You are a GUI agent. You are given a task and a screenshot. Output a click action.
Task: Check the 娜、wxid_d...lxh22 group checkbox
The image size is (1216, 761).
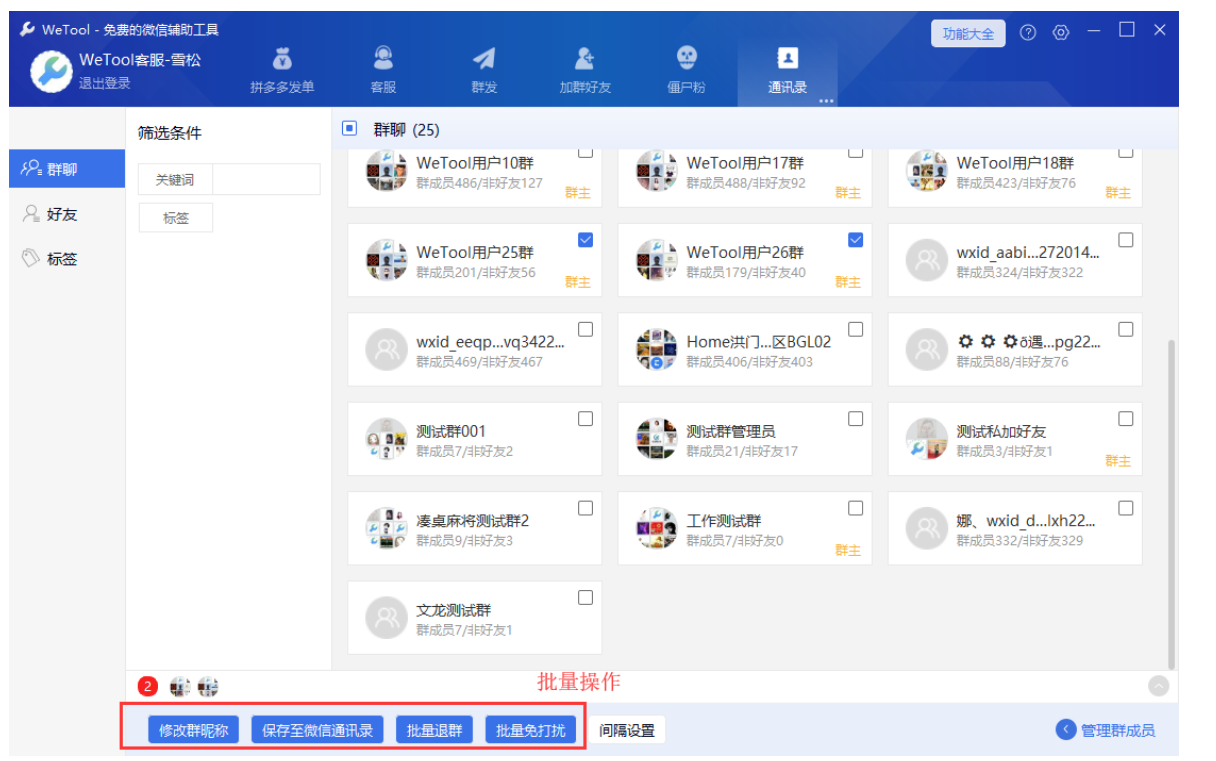coord(1125,508)
